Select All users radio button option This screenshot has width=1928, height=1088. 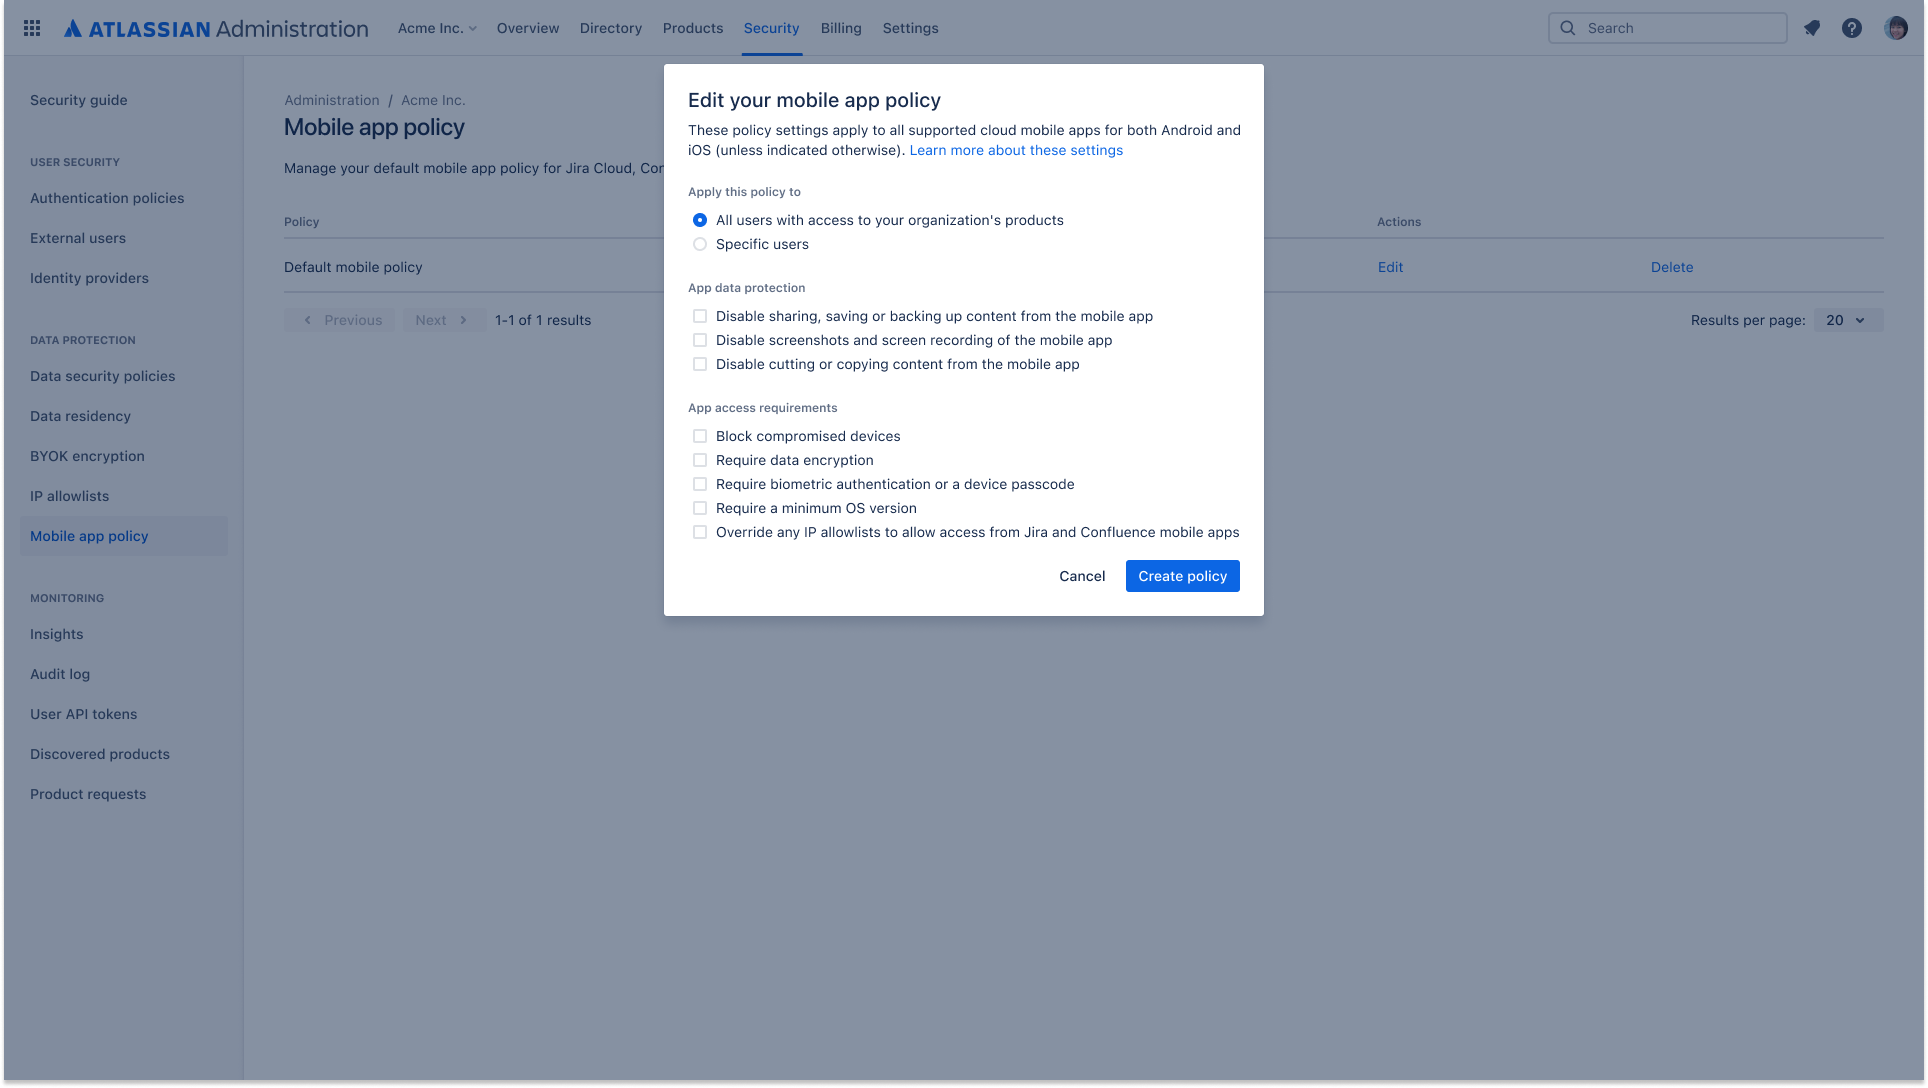tap(700, 220)
